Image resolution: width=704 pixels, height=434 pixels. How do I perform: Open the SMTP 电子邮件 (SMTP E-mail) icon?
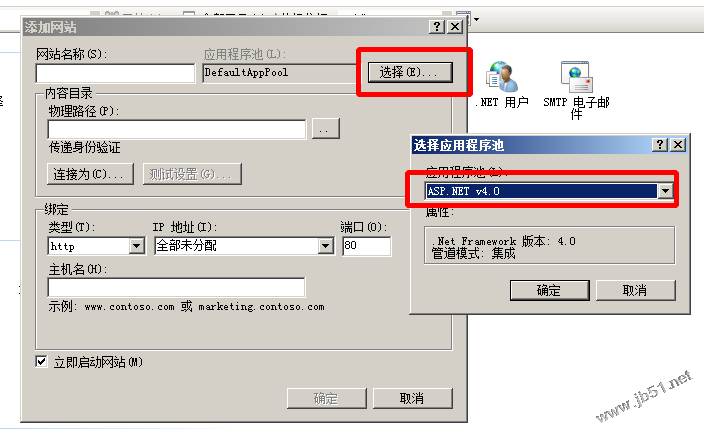coord(576,90)
